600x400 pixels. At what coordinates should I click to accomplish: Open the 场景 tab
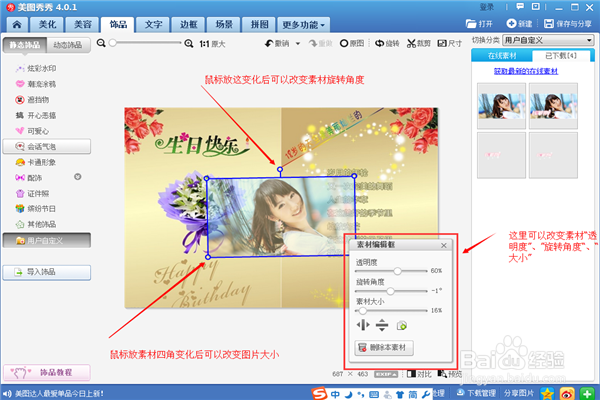pyautogui.click(x=224, y=24)
